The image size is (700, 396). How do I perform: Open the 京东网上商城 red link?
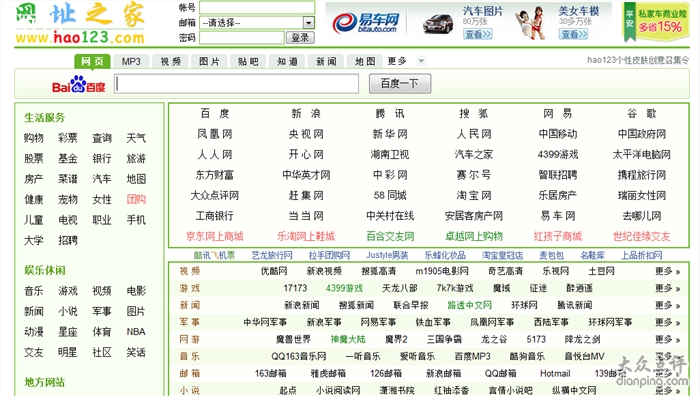coord(215,236)
